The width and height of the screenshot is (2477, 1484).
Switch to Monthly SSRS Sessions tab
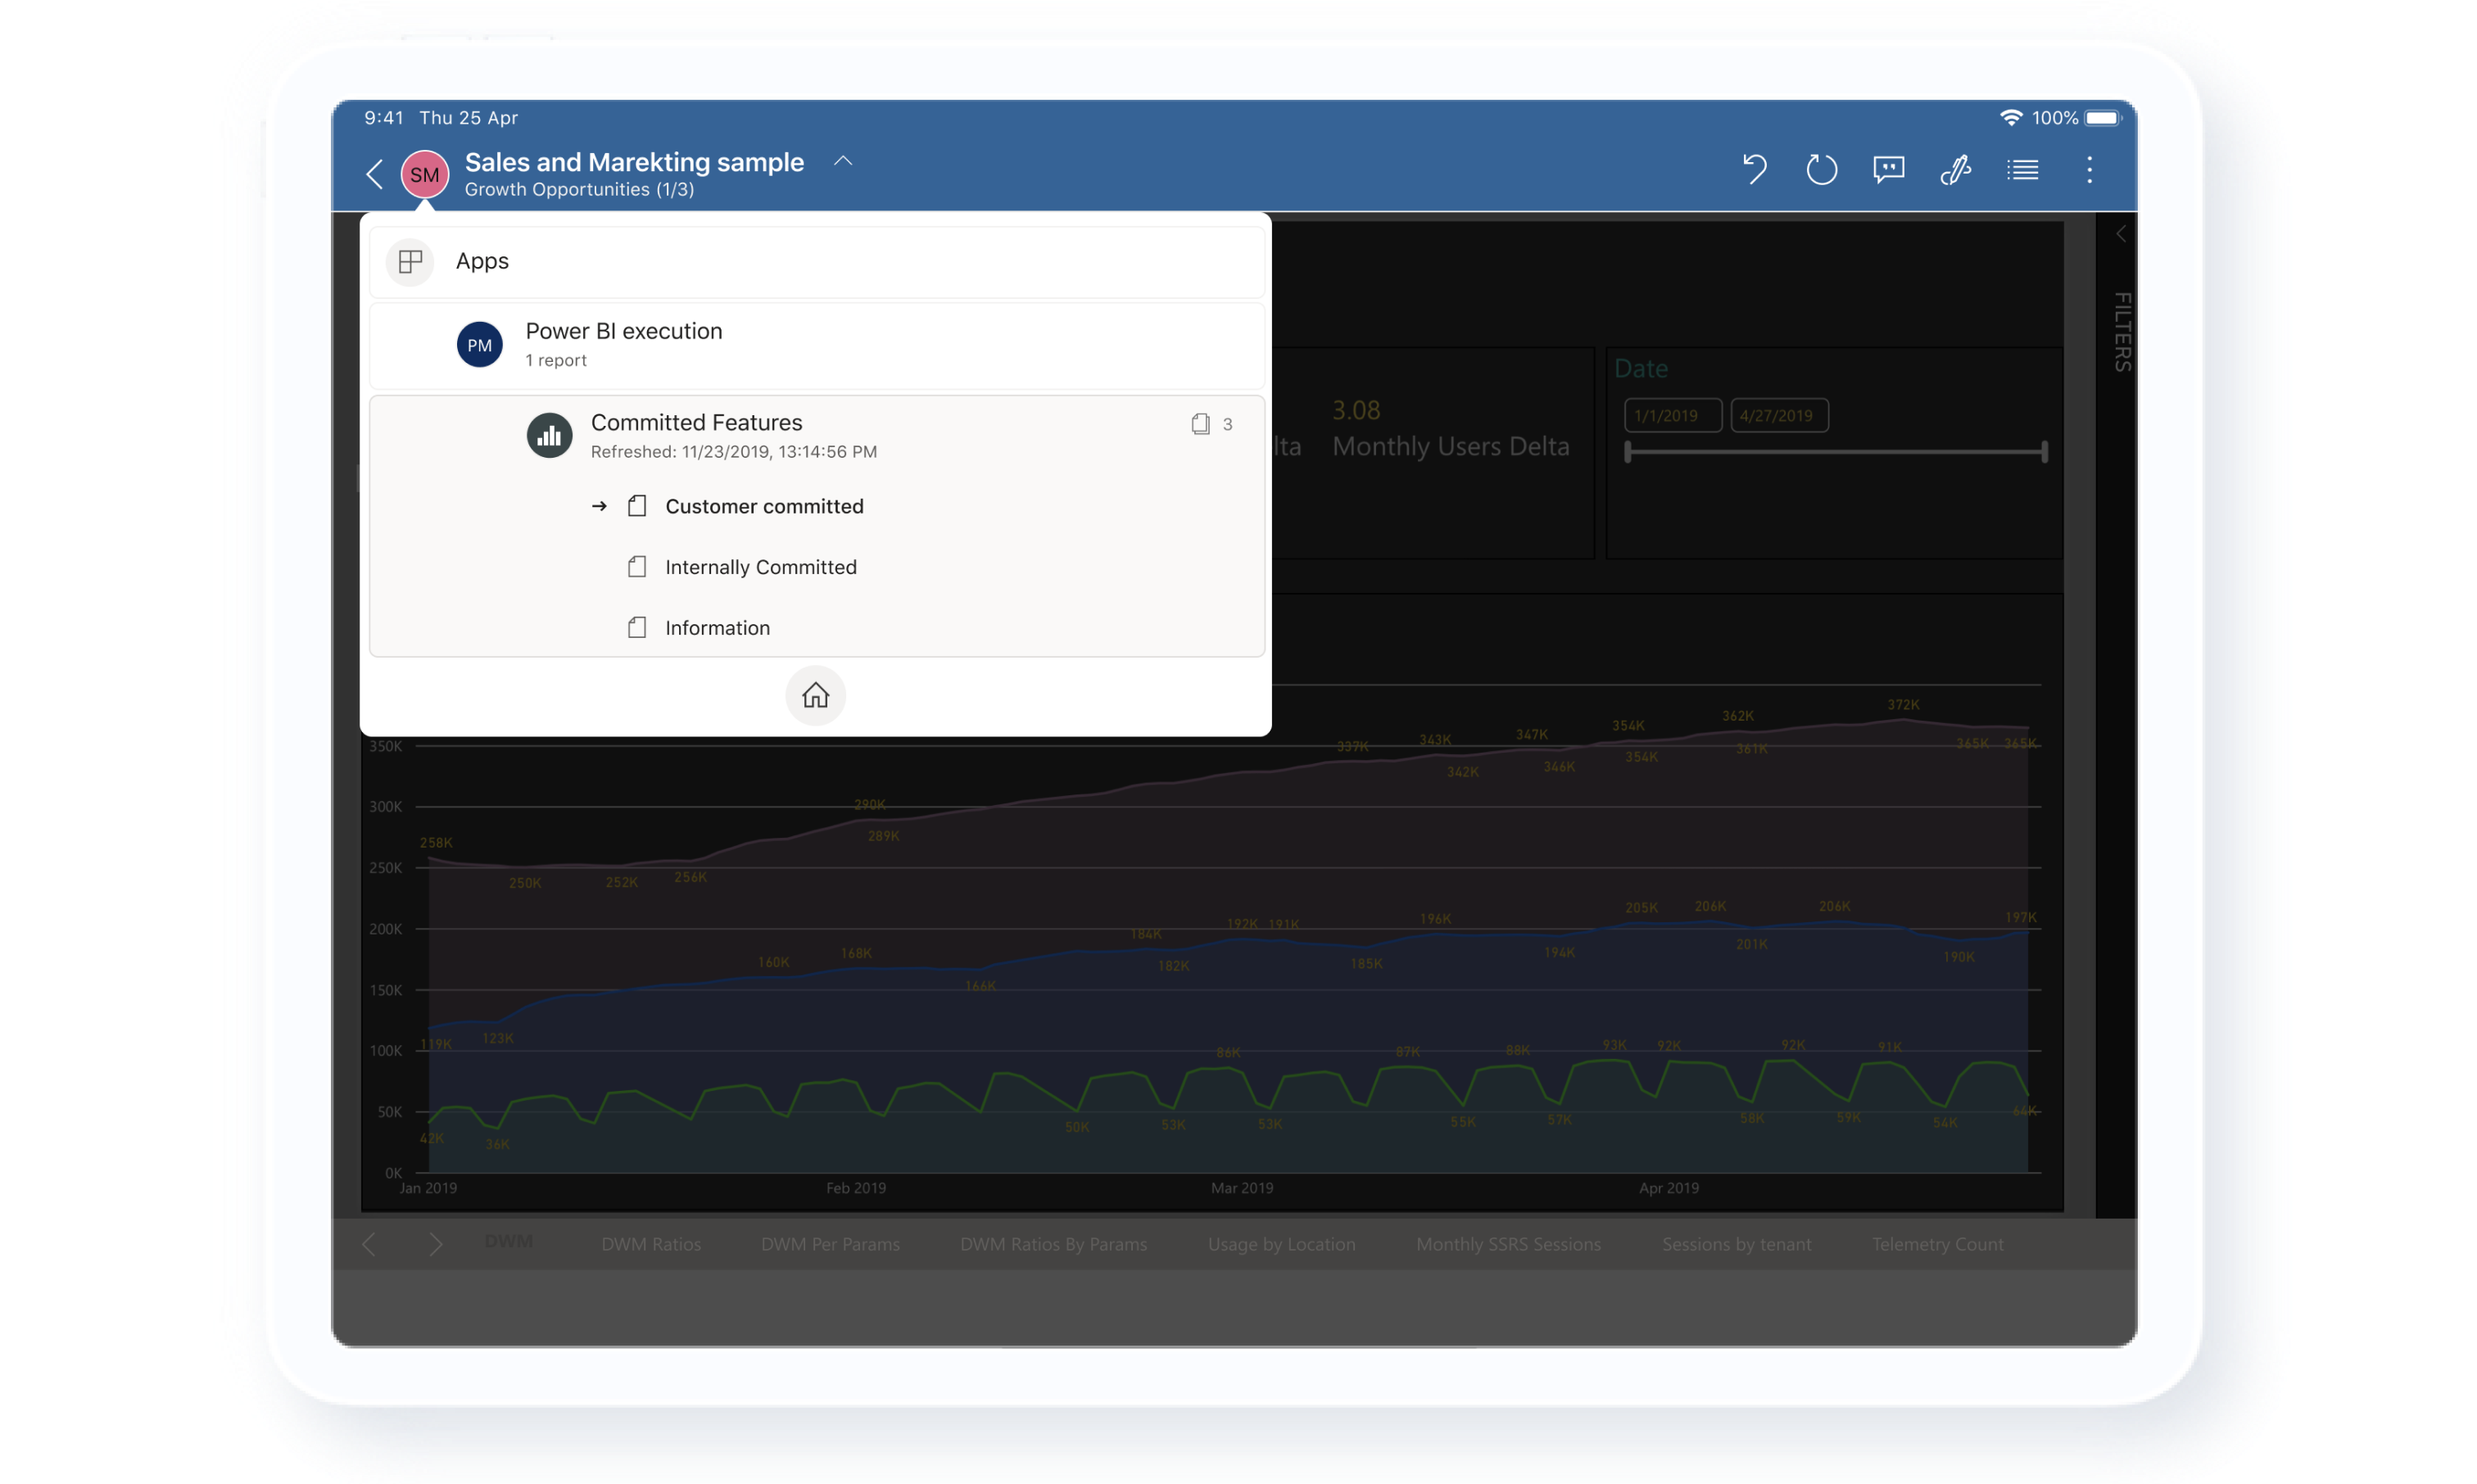[1508, 1244]
